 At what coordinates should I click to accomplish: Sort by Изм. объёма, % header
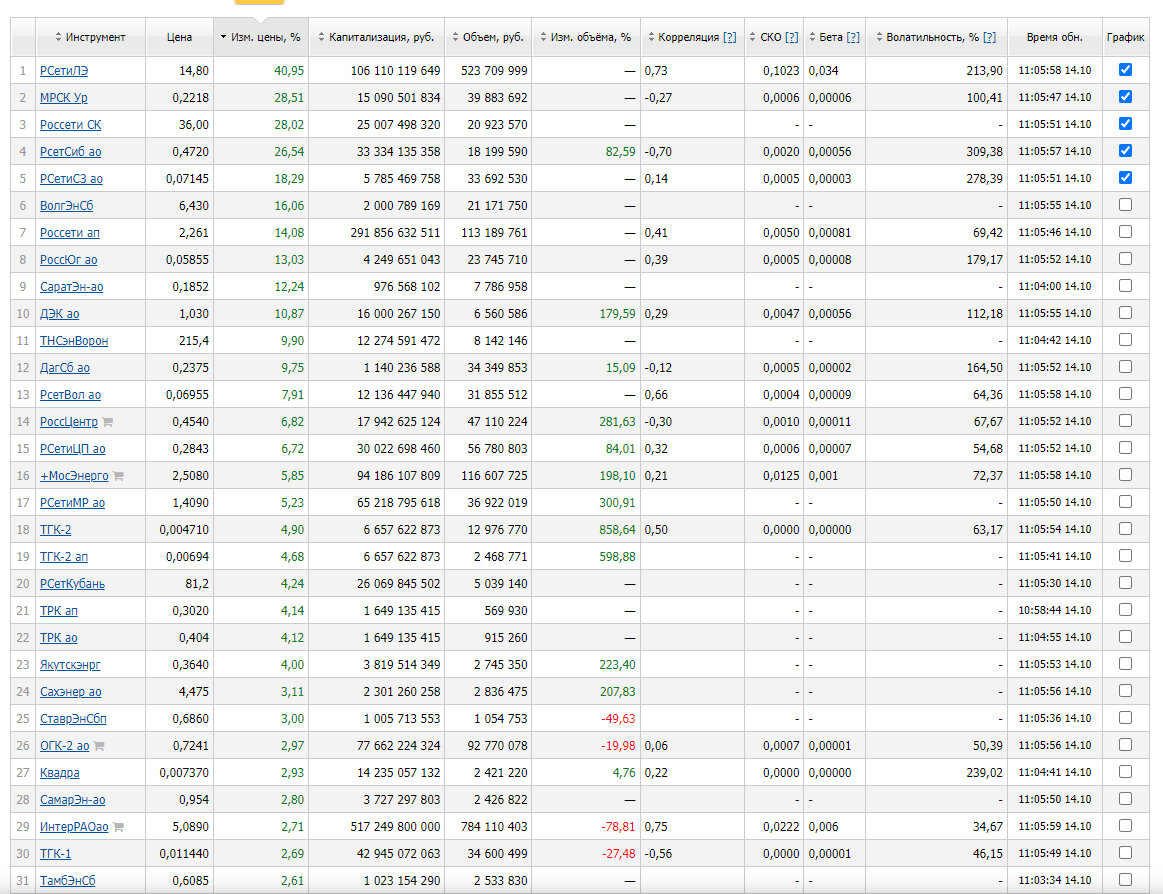(x=585, y=37)
